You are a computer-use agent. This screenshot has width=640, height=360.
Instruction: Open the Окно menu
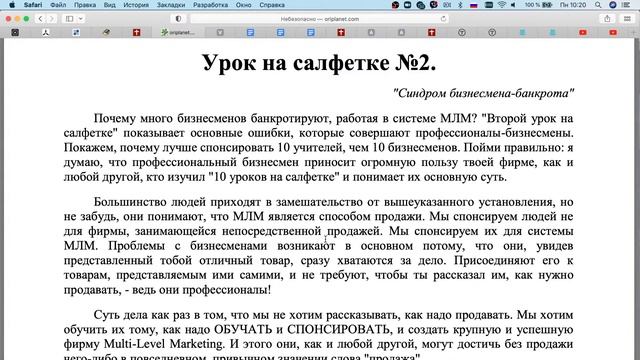(243, 5)
